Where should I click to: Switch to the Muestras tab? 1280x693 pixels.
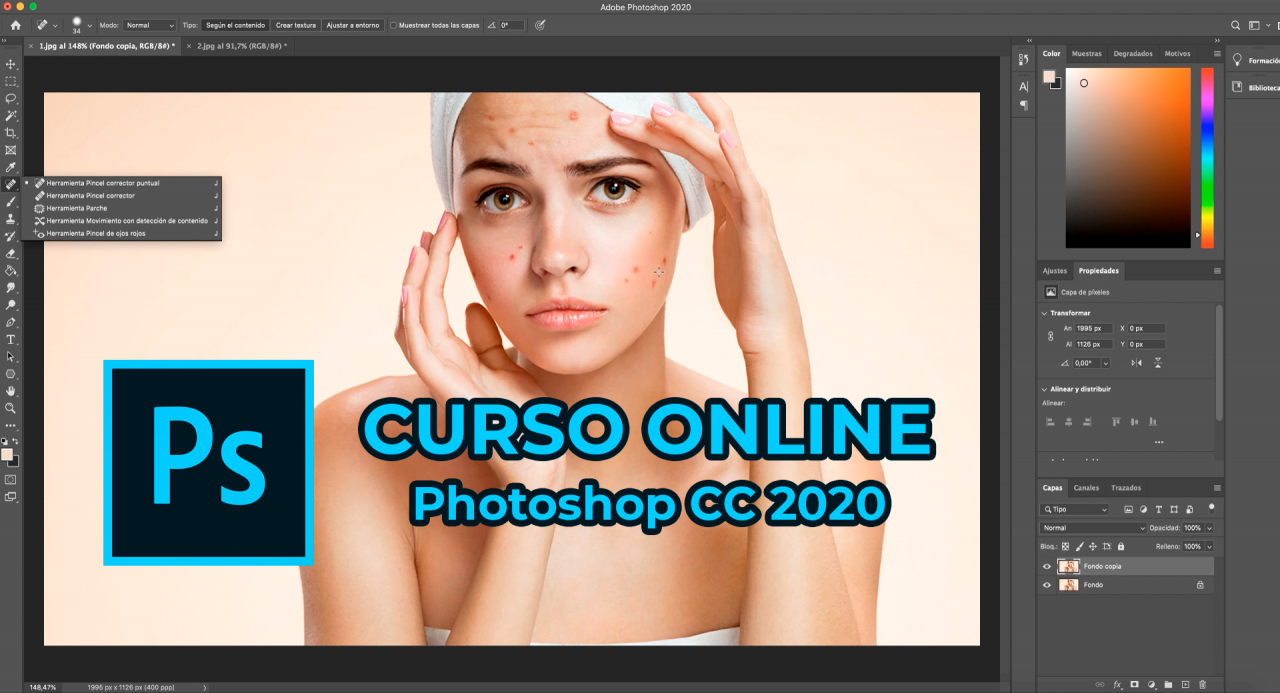click(x=1086, y=54)
